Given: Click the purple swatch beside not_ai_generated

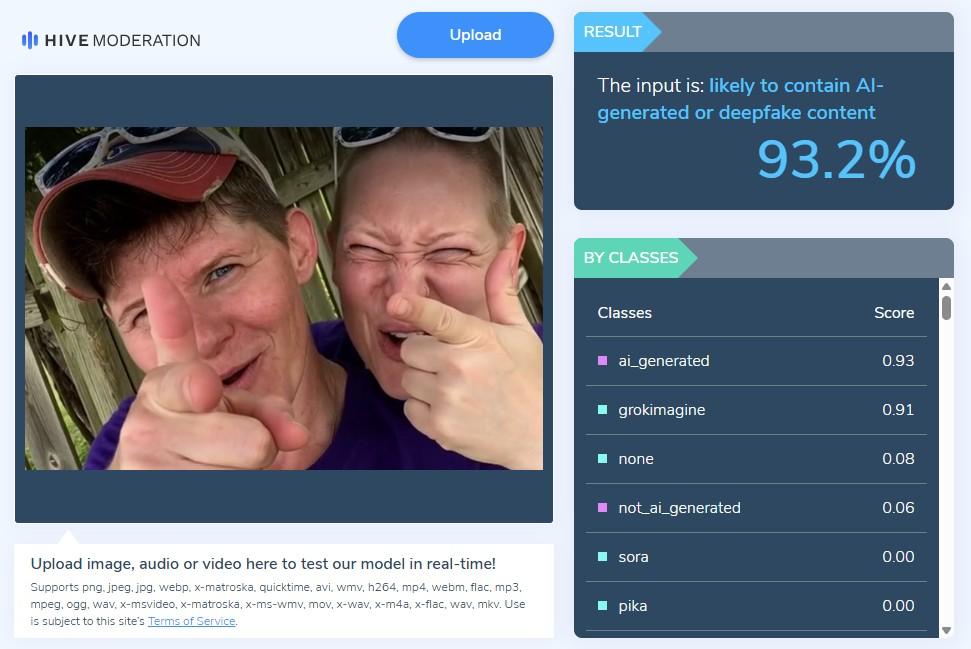Looking at the screenshot, I should tap(602, 507).
